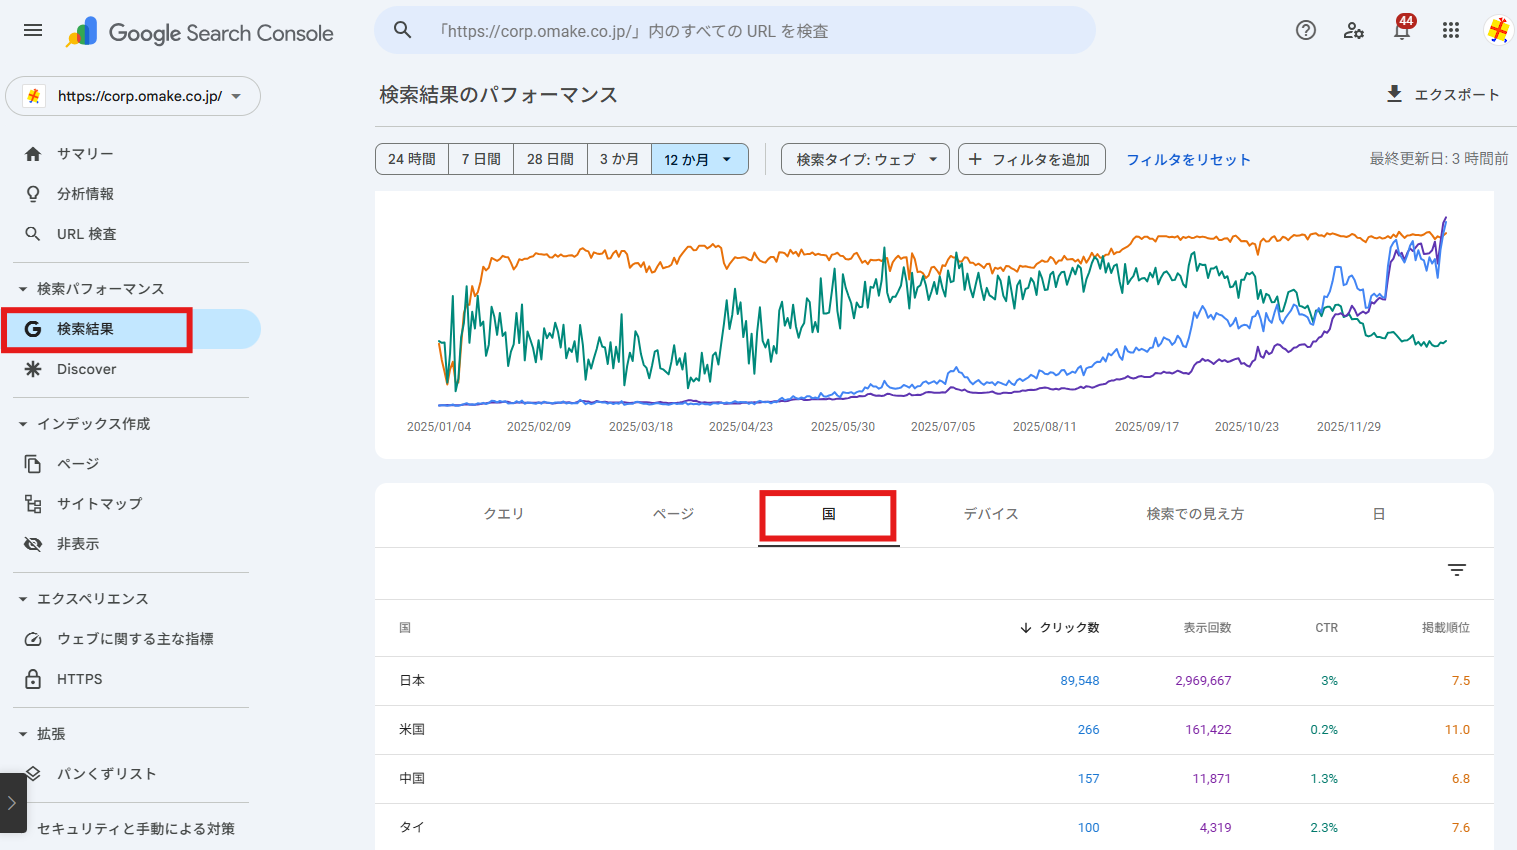Open the Google apps grid
1517x850 pixels.
point(1451,30)
